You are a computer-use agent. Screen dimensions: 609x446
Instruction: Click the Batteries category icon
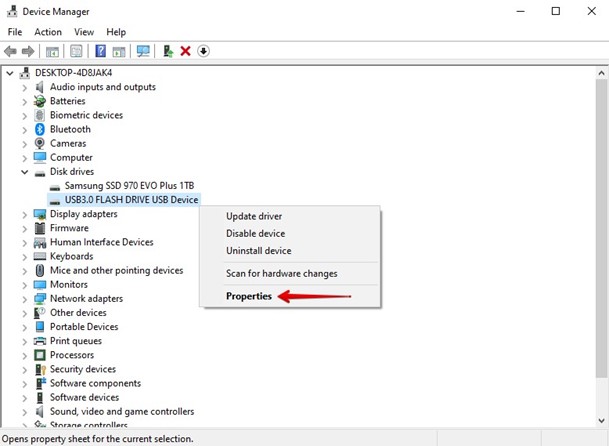pyautogui.click(x=40, y=101)
